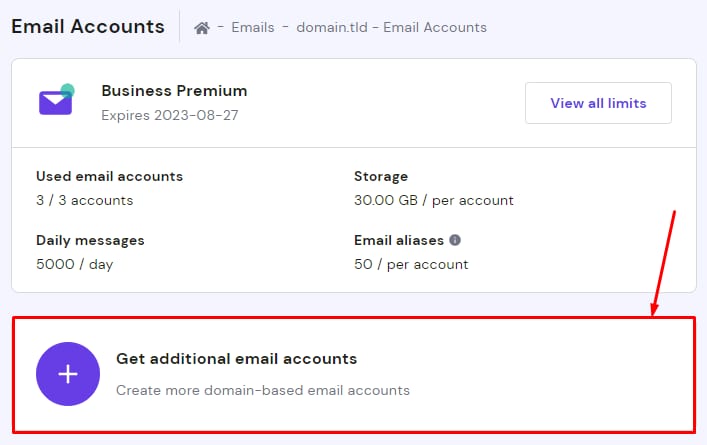This screenshot has width=707, height=445.
Task: Click the Daily messages label
Action: point(90,240)
